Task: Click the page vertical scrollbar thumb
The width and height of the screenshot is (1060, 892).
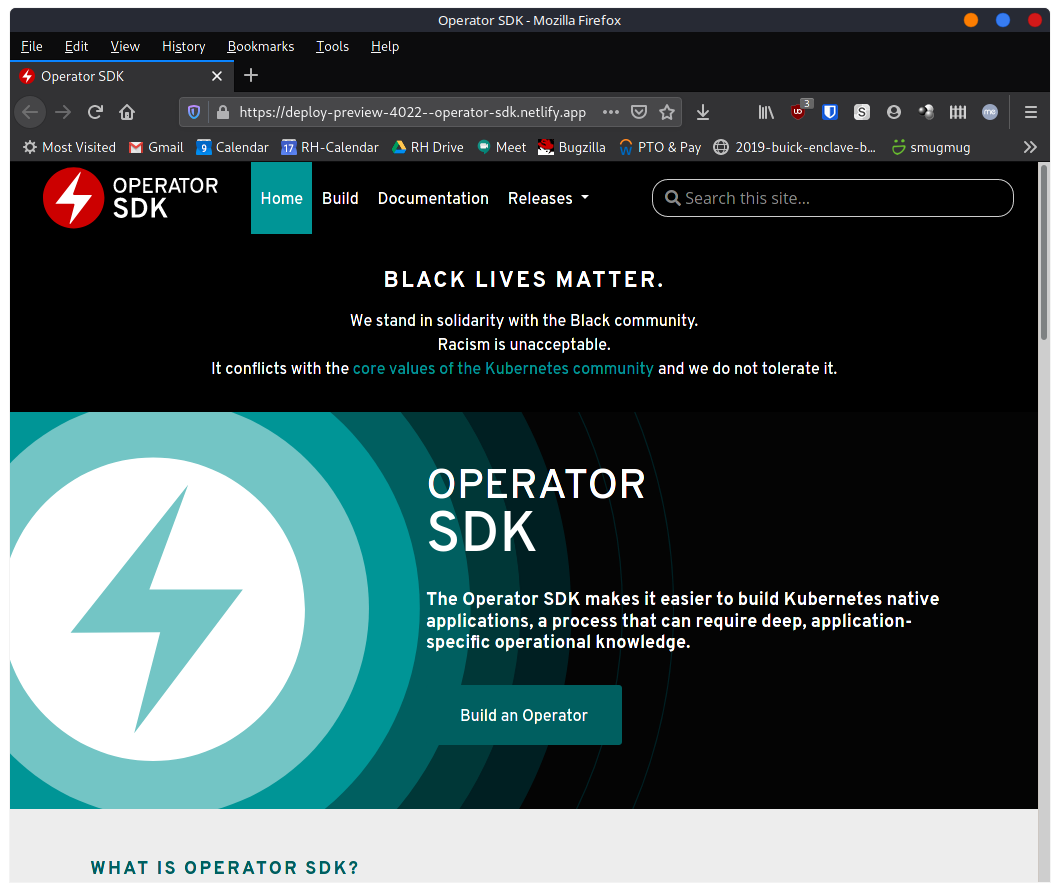Action: 1044,252
